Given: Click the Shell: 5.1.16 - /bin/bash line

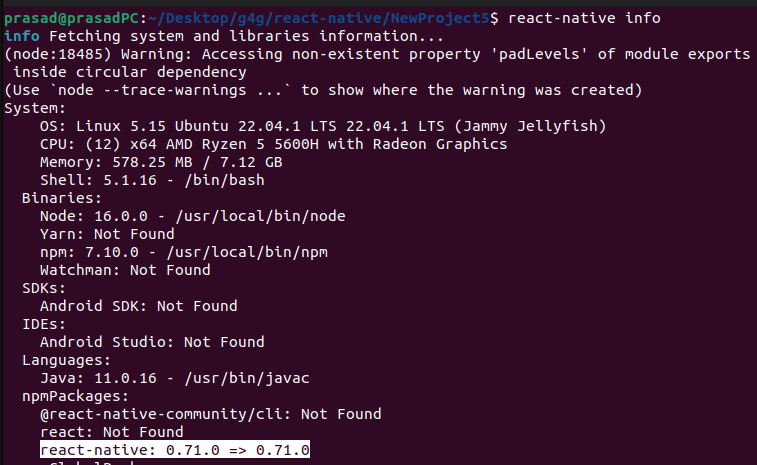Looking at the screenshot, I should pyautogui.click(x=152, y=180).
